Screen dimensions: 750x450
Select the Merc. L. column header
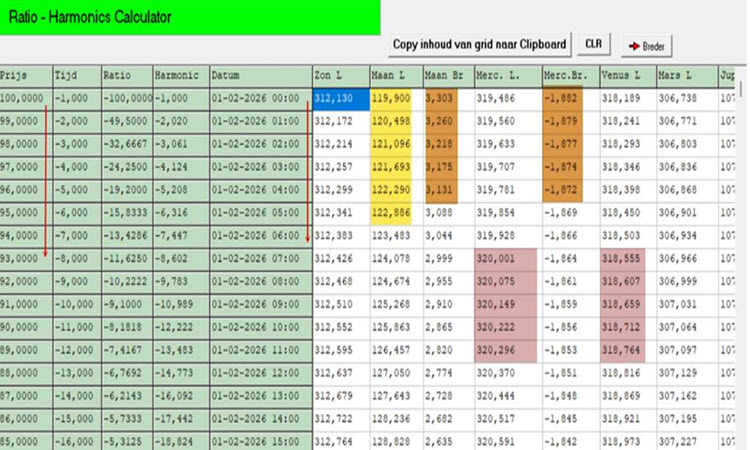[x=508, y=76]
